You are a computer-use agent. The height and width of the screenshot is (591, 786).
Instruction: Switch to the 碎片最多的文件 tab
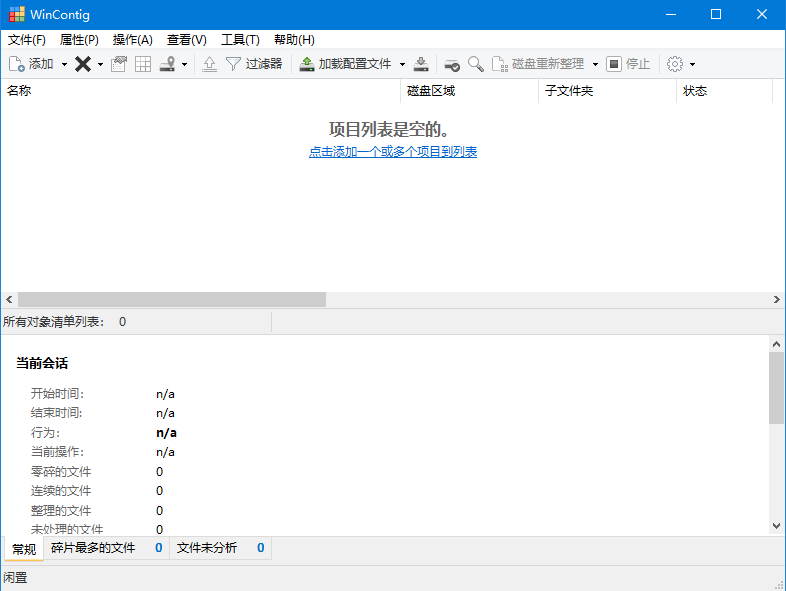pos(107,548)
